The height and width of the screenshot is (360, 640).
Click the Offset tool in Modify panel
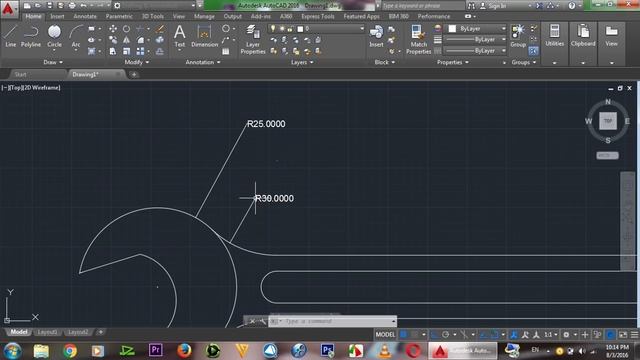160,51
